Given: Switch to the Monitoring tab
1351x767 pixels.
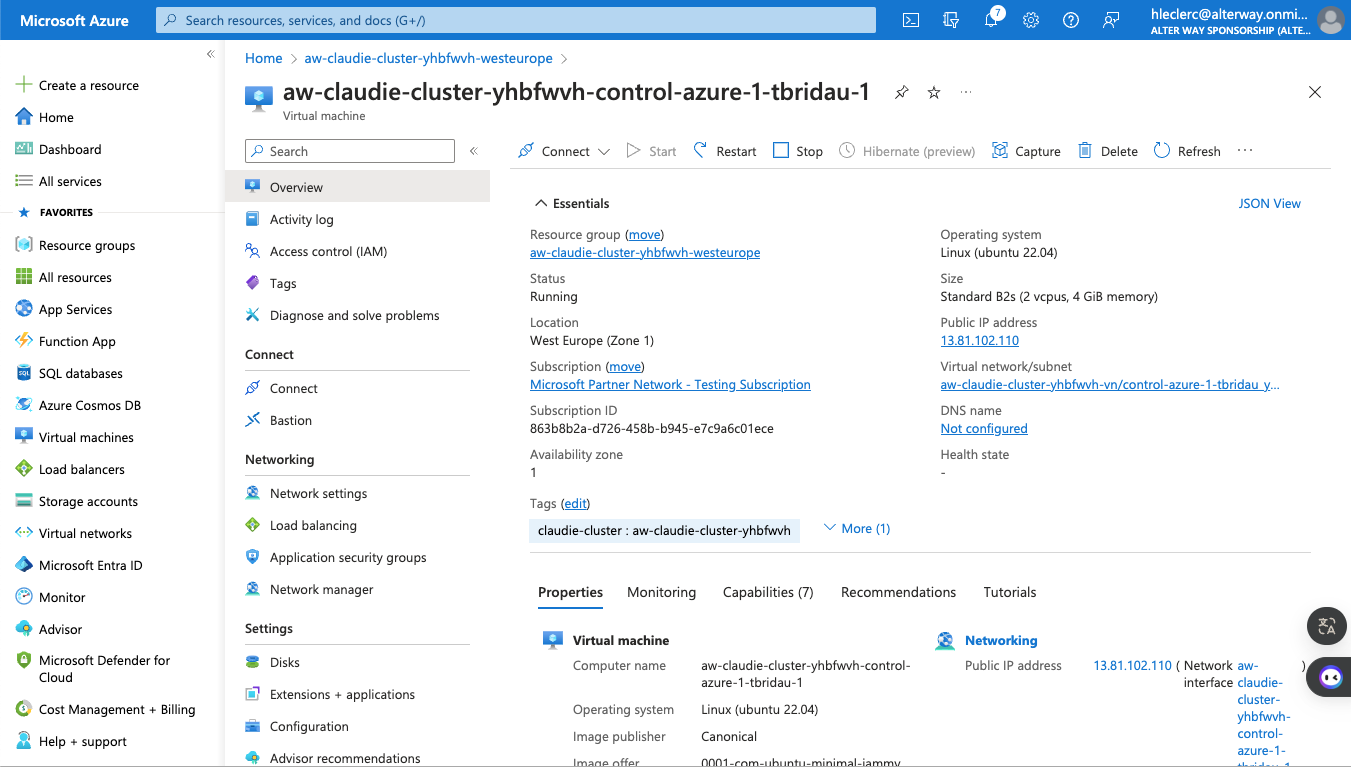Looking at the screenshot, I should pyautogui.click(x=661, y=592).
